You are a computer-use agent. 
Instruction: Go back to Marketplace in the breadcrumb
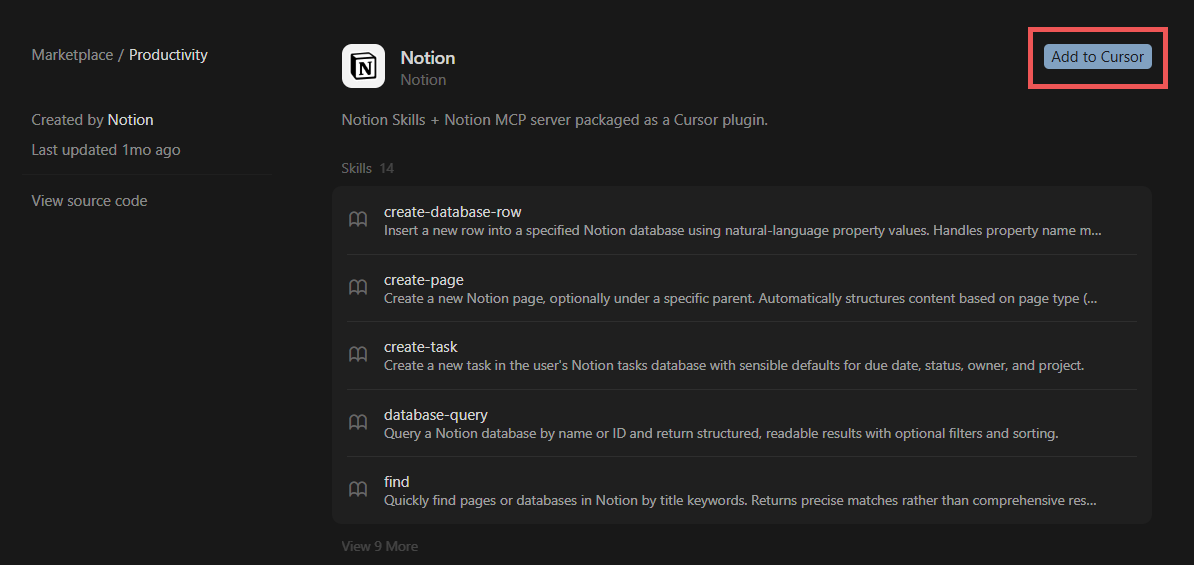72,55
